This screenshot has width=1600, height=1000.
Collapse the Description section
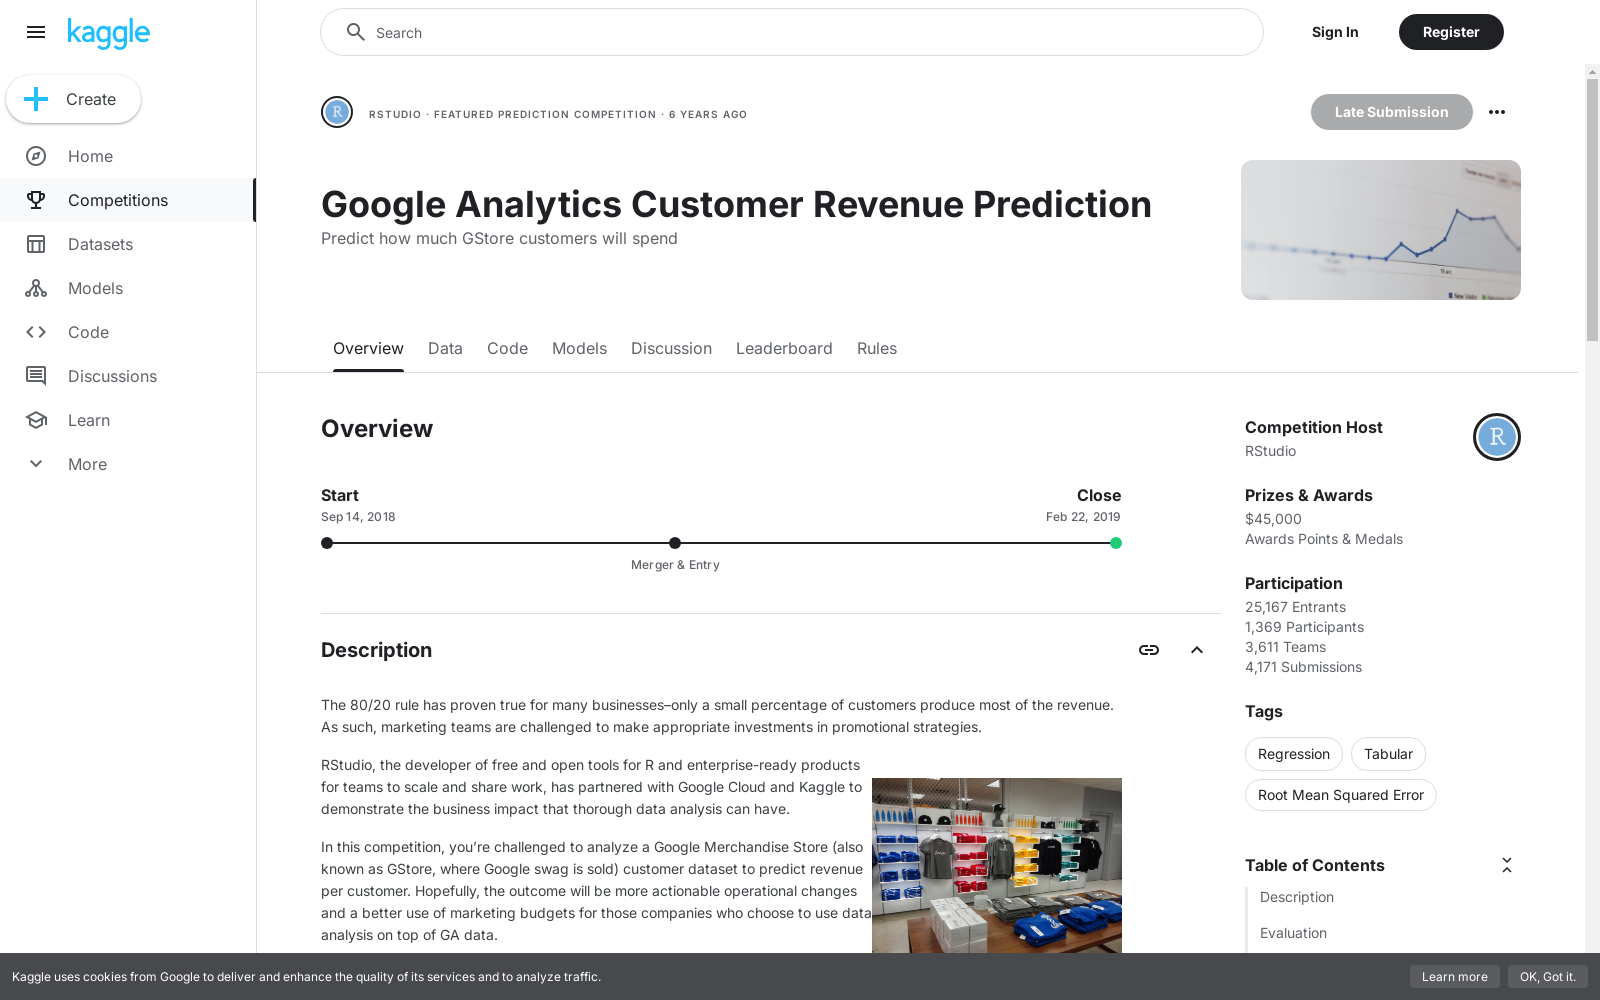(x=1197, y=650)
